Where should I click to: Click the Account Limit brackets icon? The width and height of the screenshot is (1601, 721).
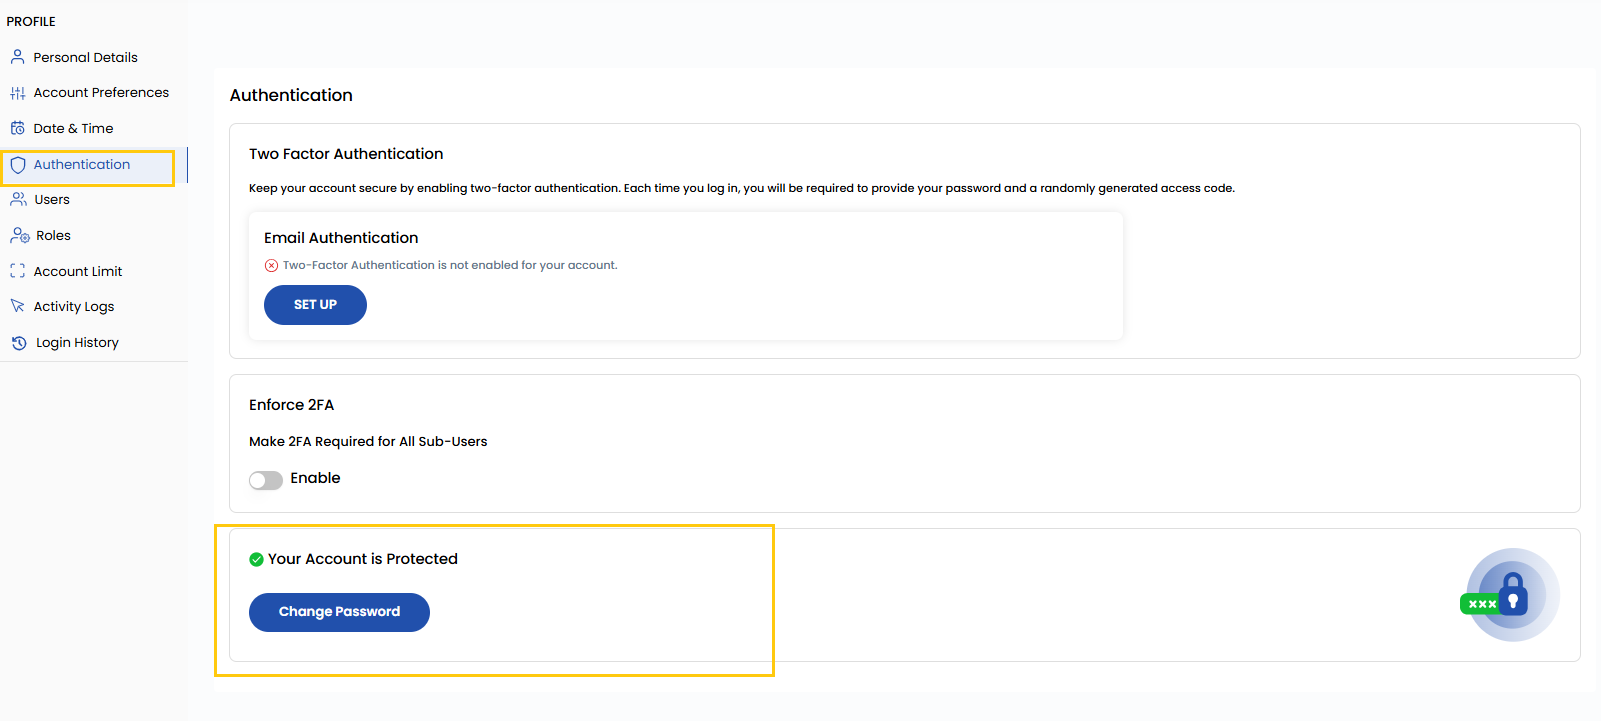tap(17, 271)
